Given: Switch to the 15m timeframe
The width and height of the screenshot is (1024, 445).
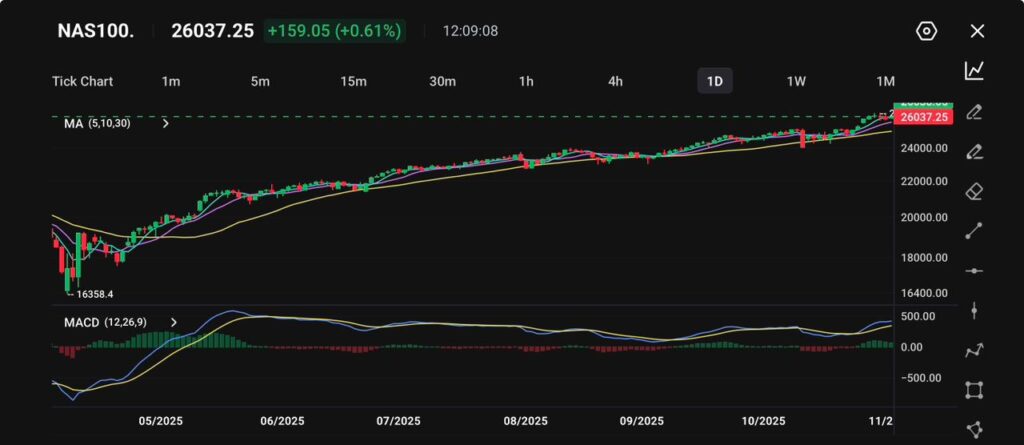Looking at the screenshot, I should (352, 81).
